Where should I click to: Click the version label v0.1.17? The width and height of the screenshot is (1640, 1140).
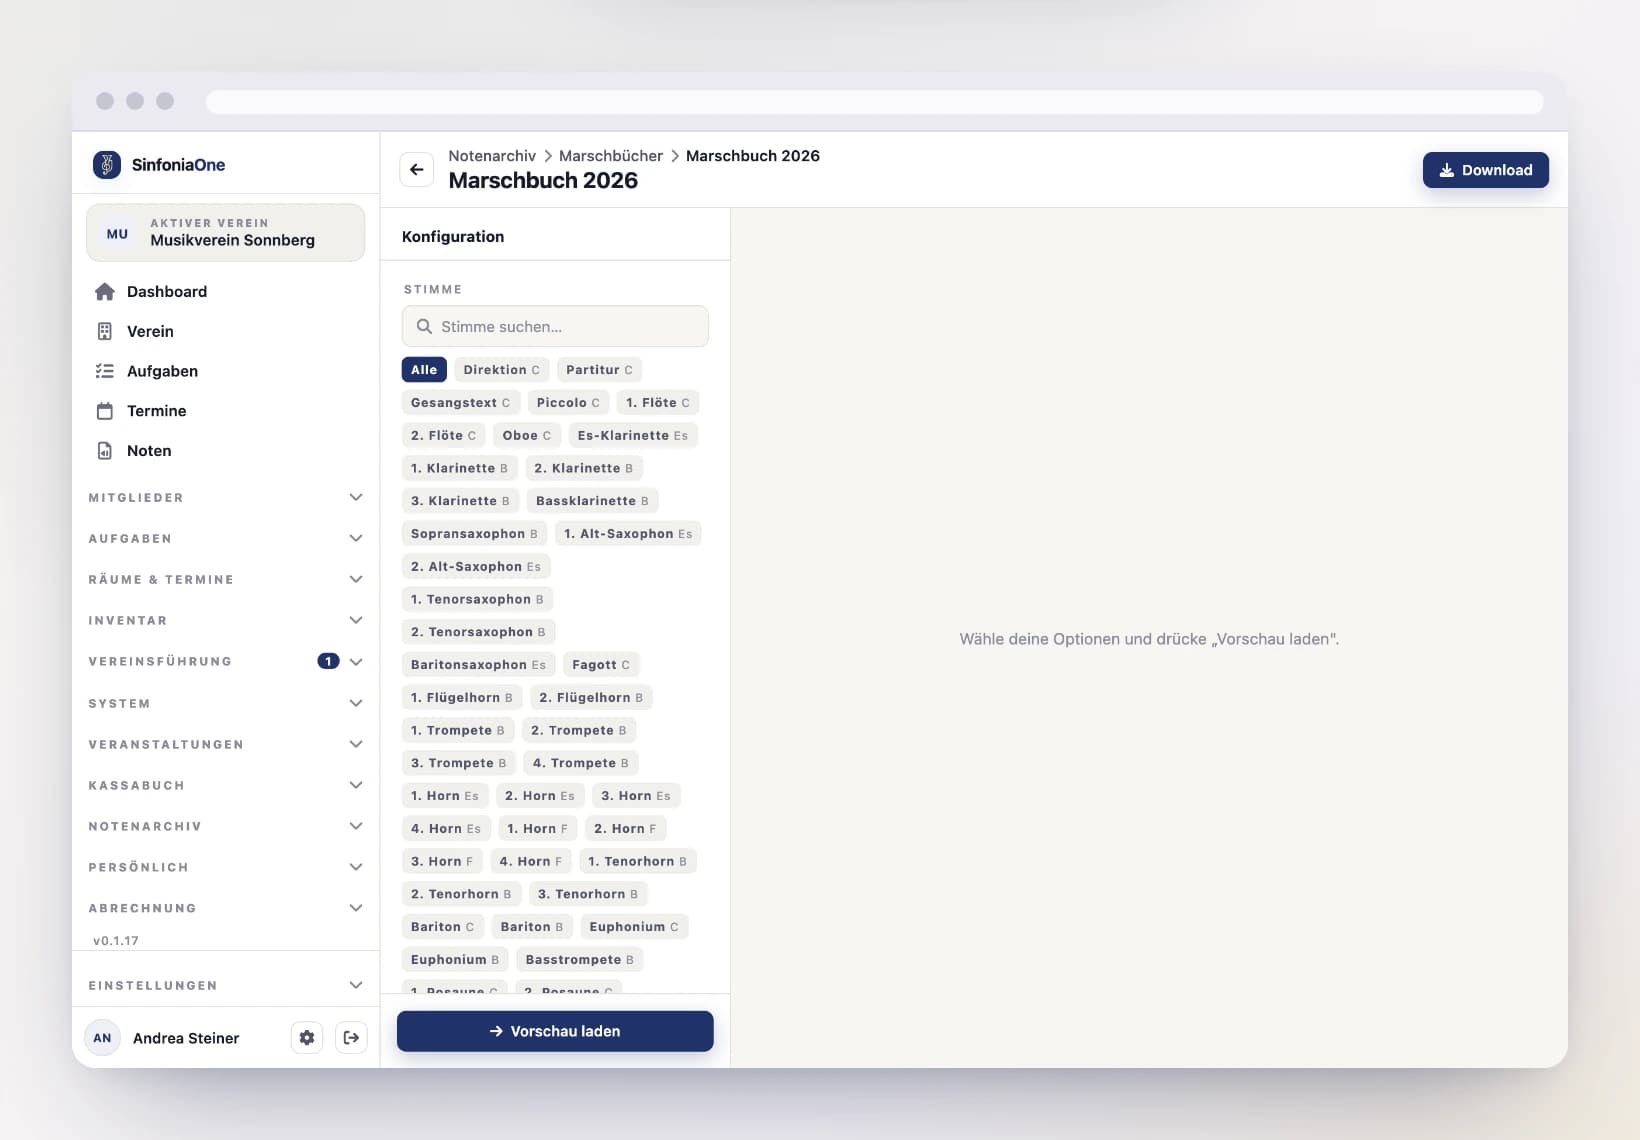(x=116, y=941)
